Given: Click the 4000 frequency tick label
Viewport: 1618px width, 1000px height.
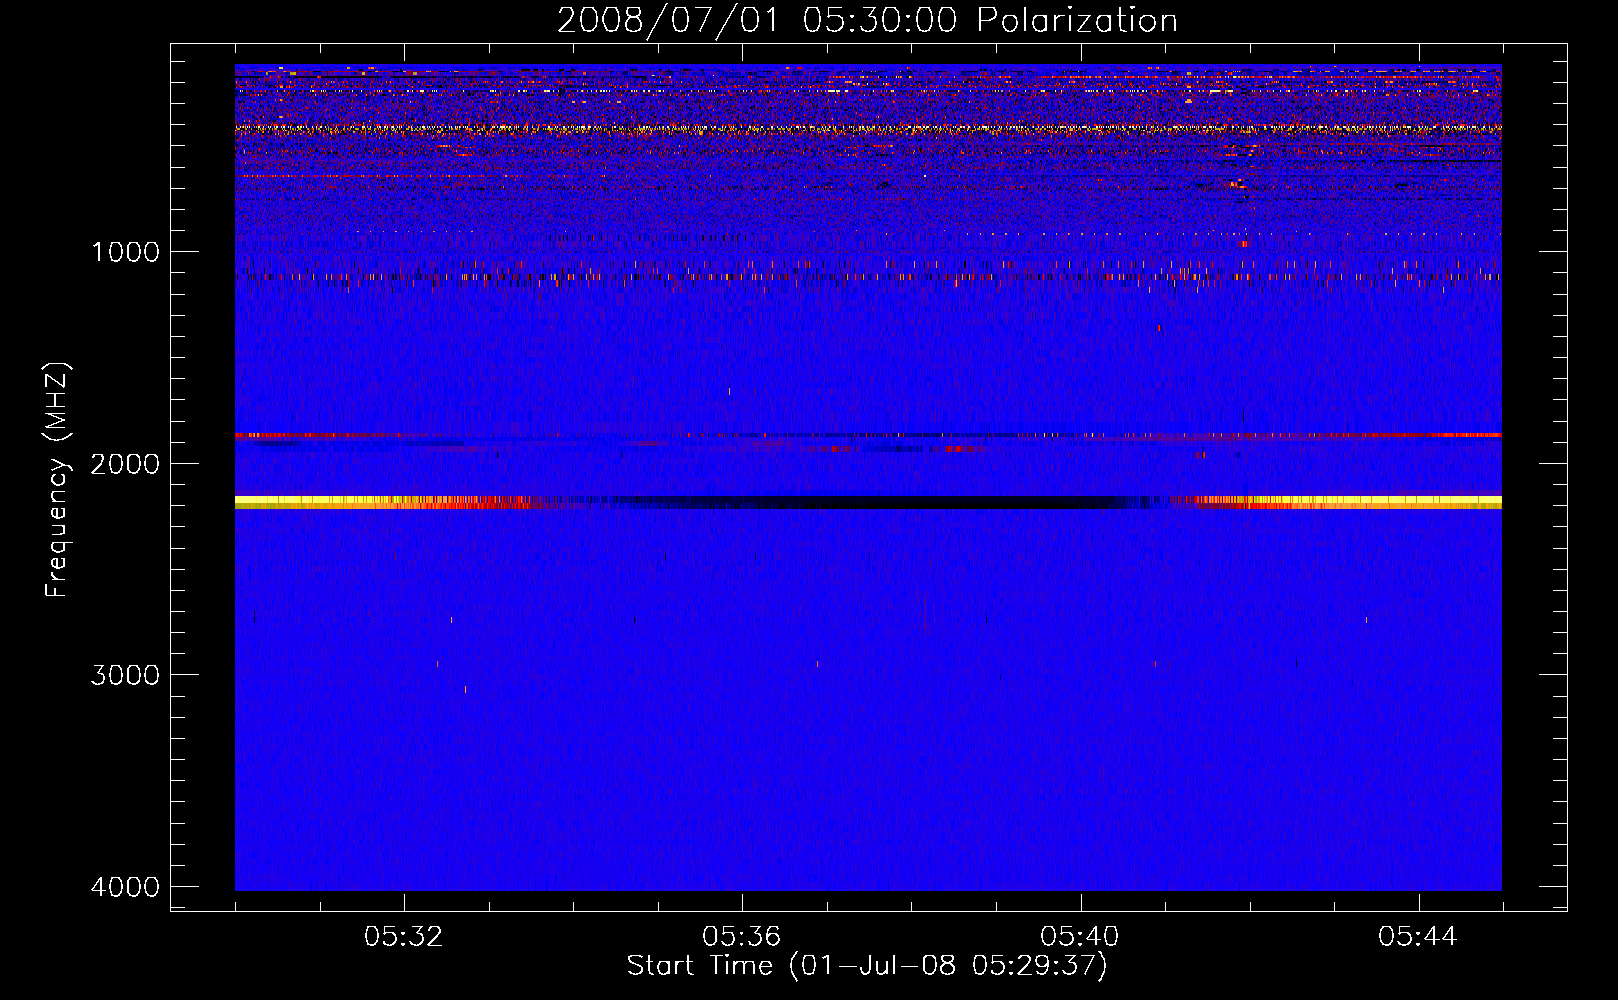Looking at the screenshot, I should tap(125, 887).
